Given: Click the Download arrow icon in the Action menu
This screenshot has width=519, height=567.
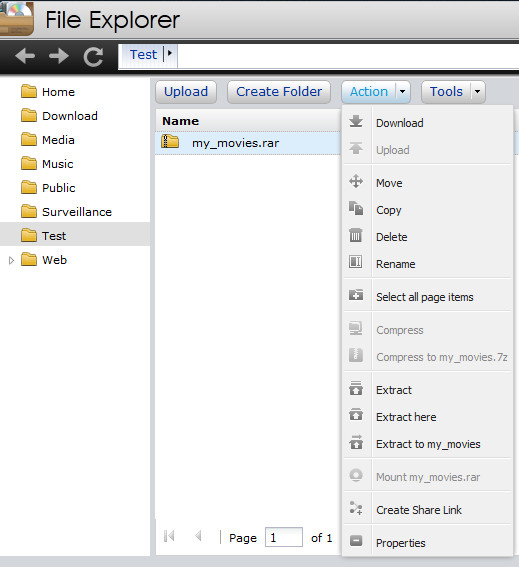Looking at the screenshot, I should point(356,122).
